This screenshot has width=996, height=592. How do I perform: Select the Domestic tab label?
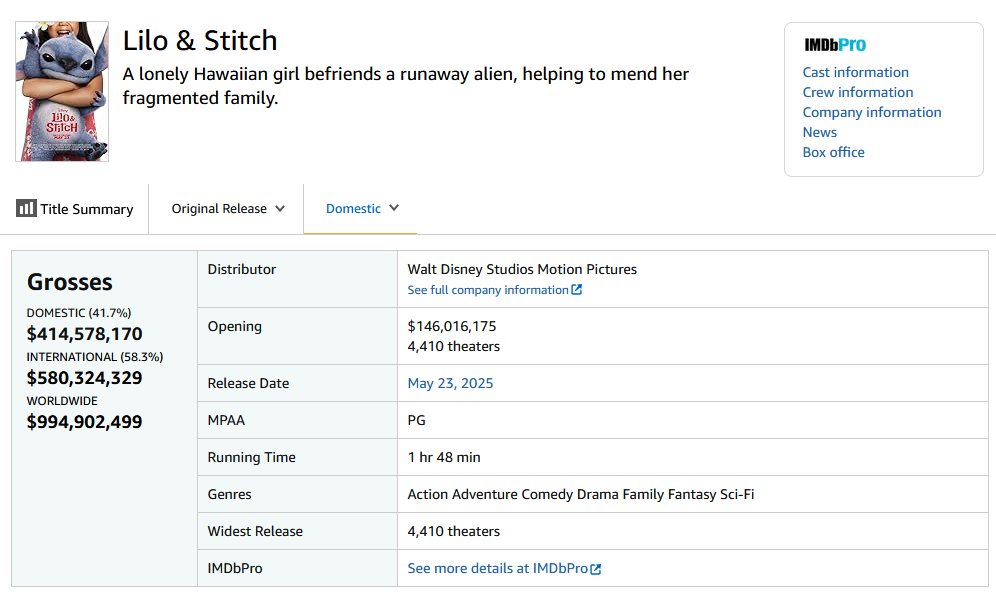[x=353, y=208]
